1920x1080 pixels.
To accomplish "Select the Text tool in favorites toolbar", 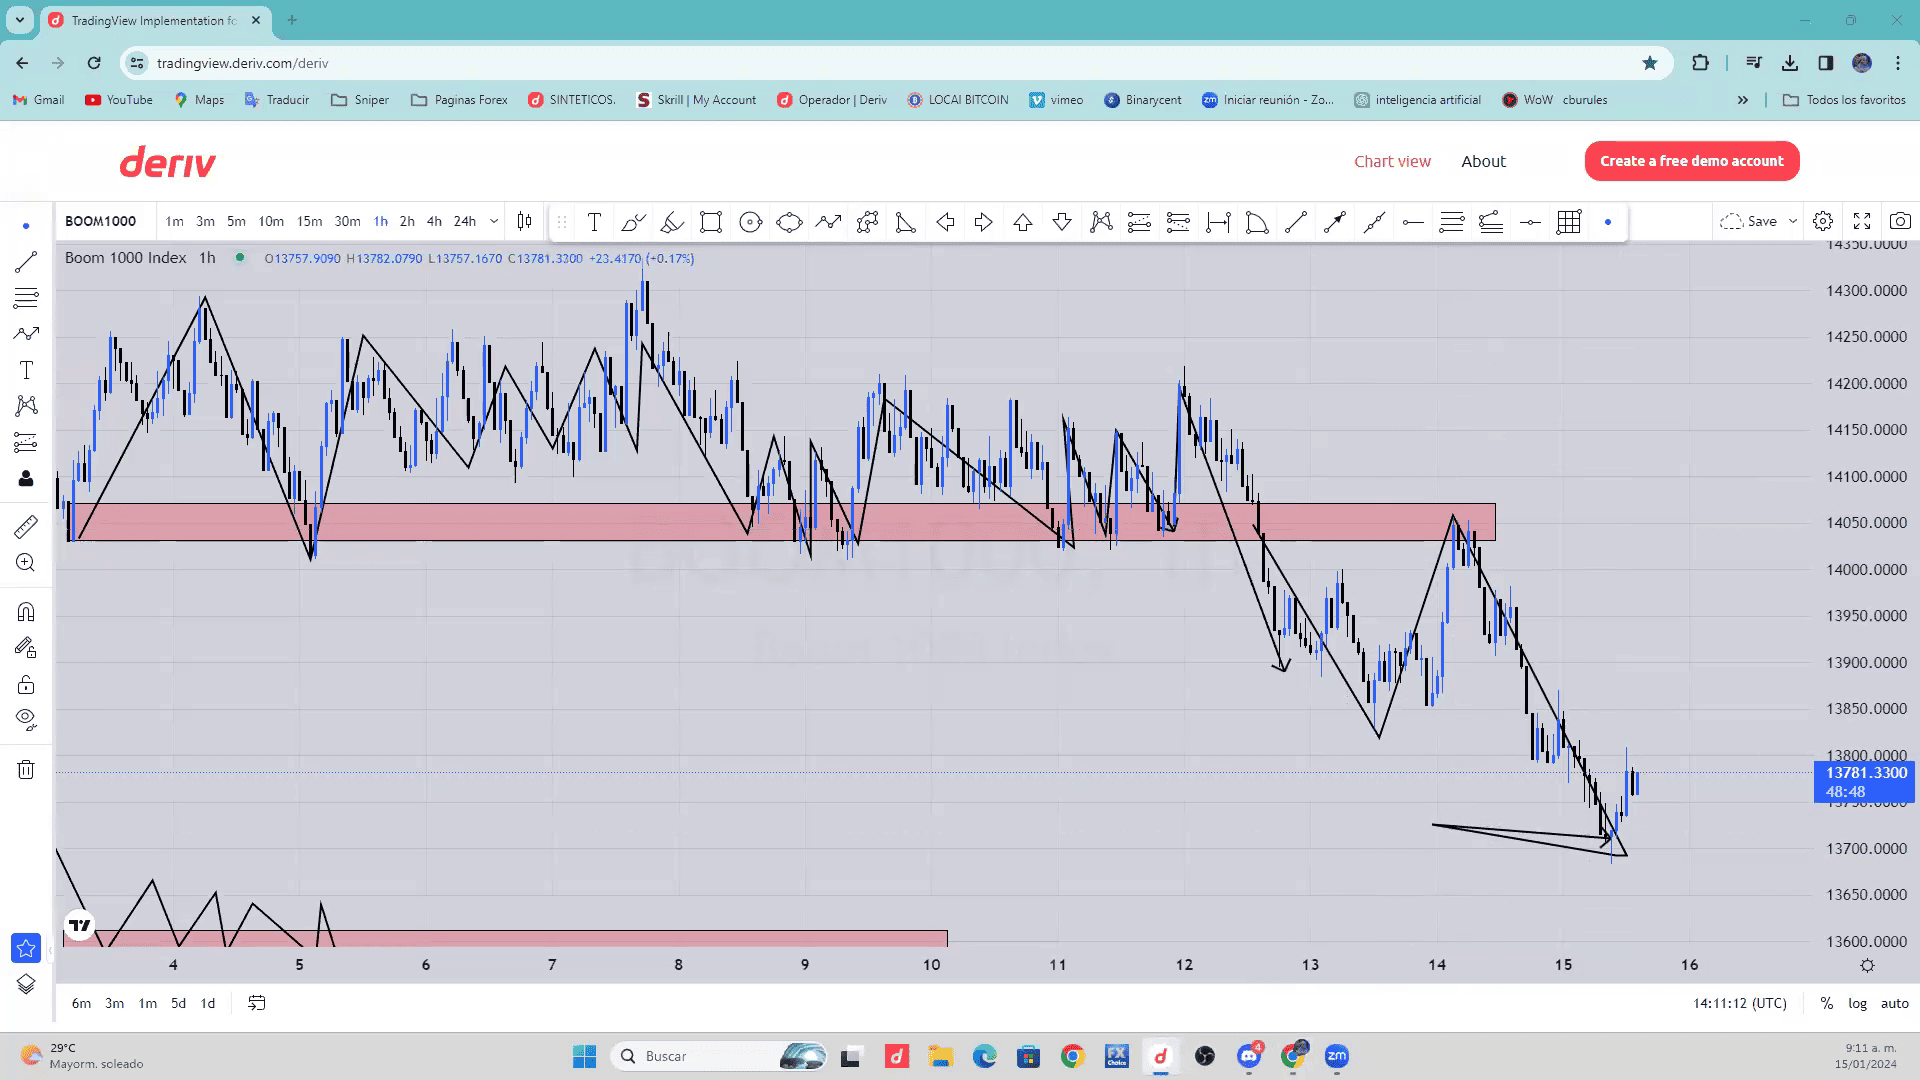I will click(x=594, y=222).
